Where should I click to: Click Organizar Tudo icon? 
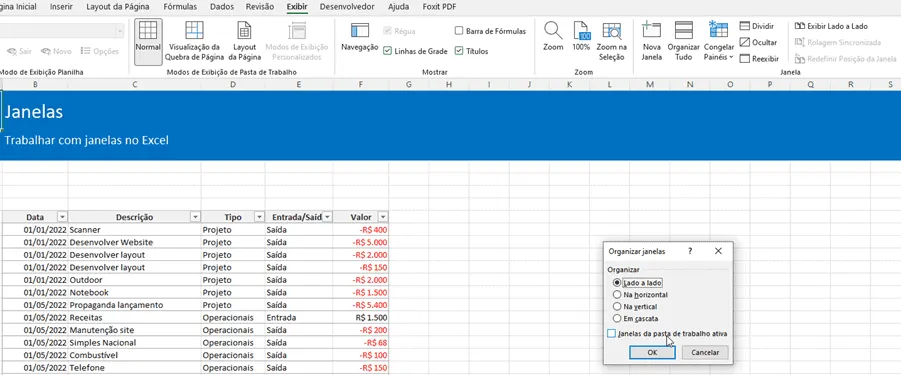(x=683, y=30)
